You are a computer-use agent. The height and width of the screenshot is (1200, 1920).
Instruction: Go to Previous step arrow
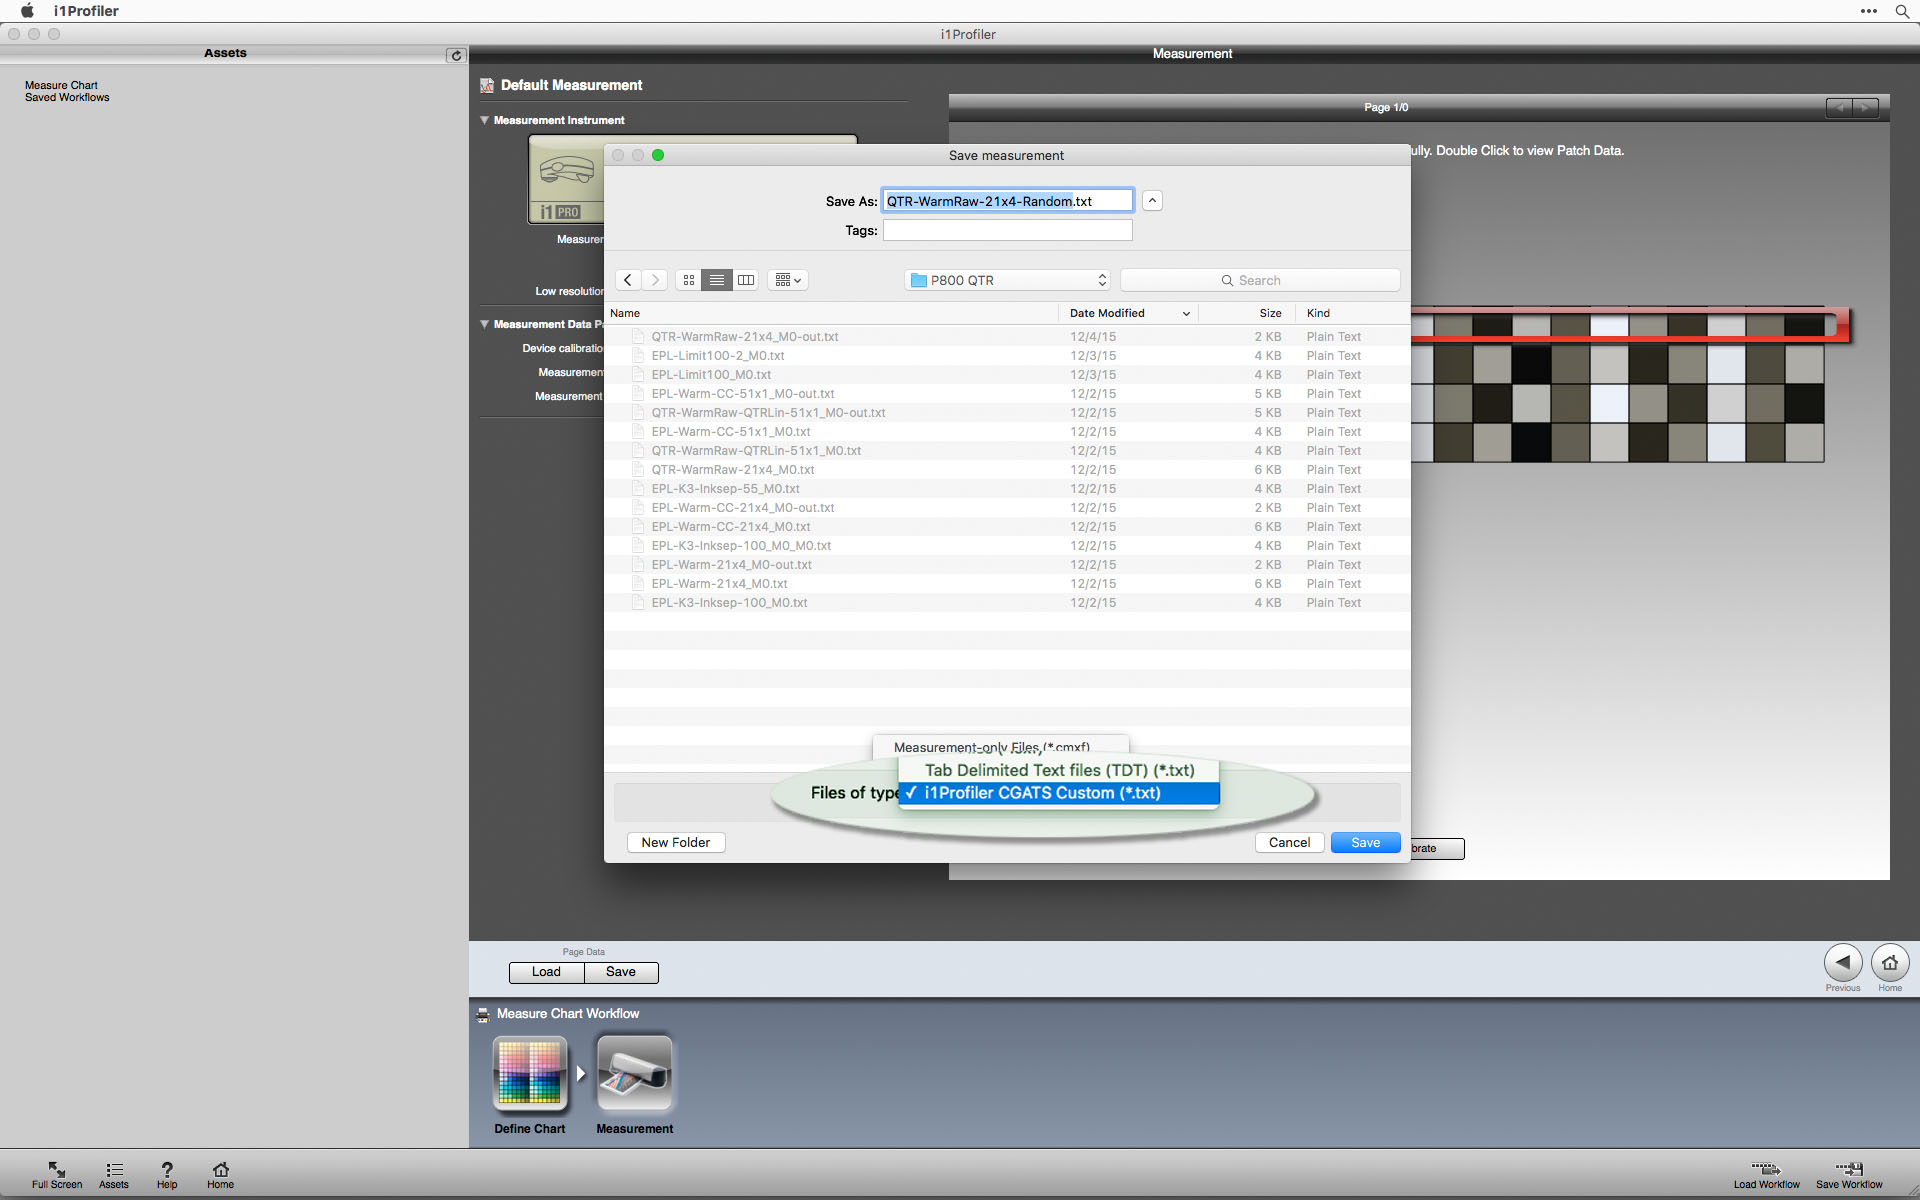(1843, 963)
